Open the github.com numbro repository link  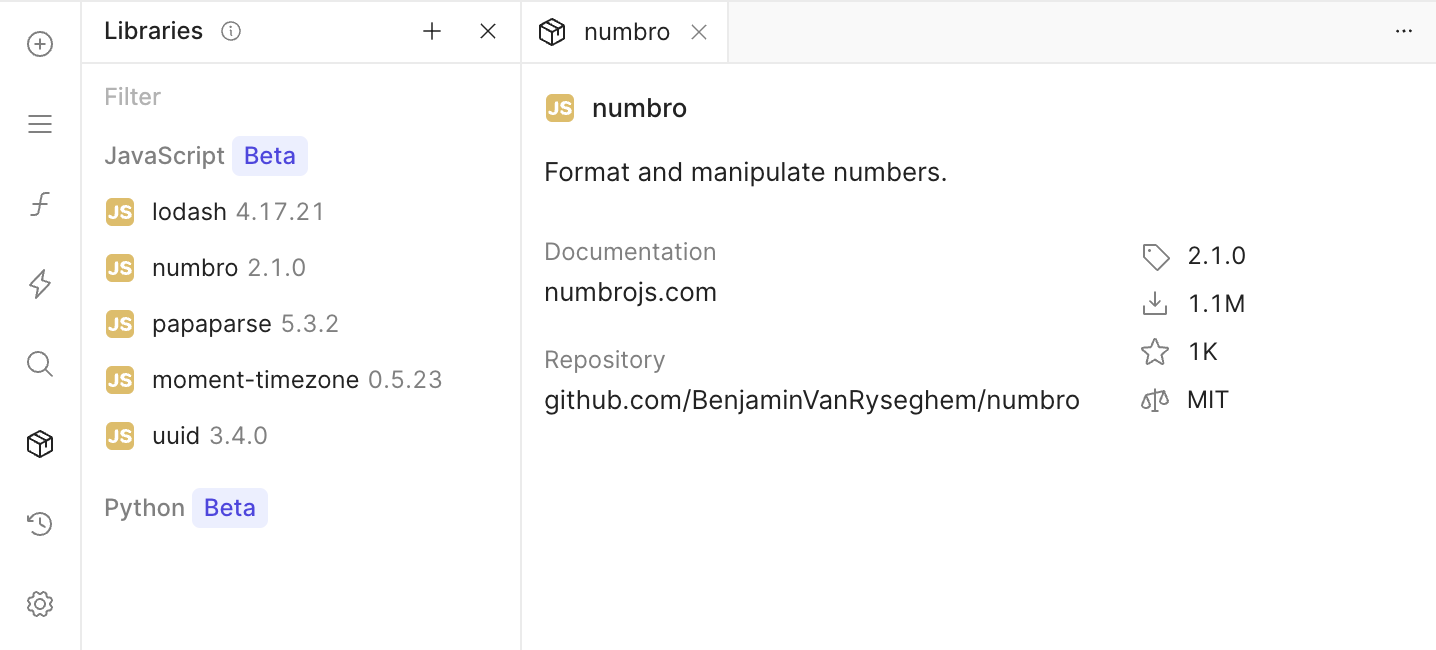[x=812, y=401]
